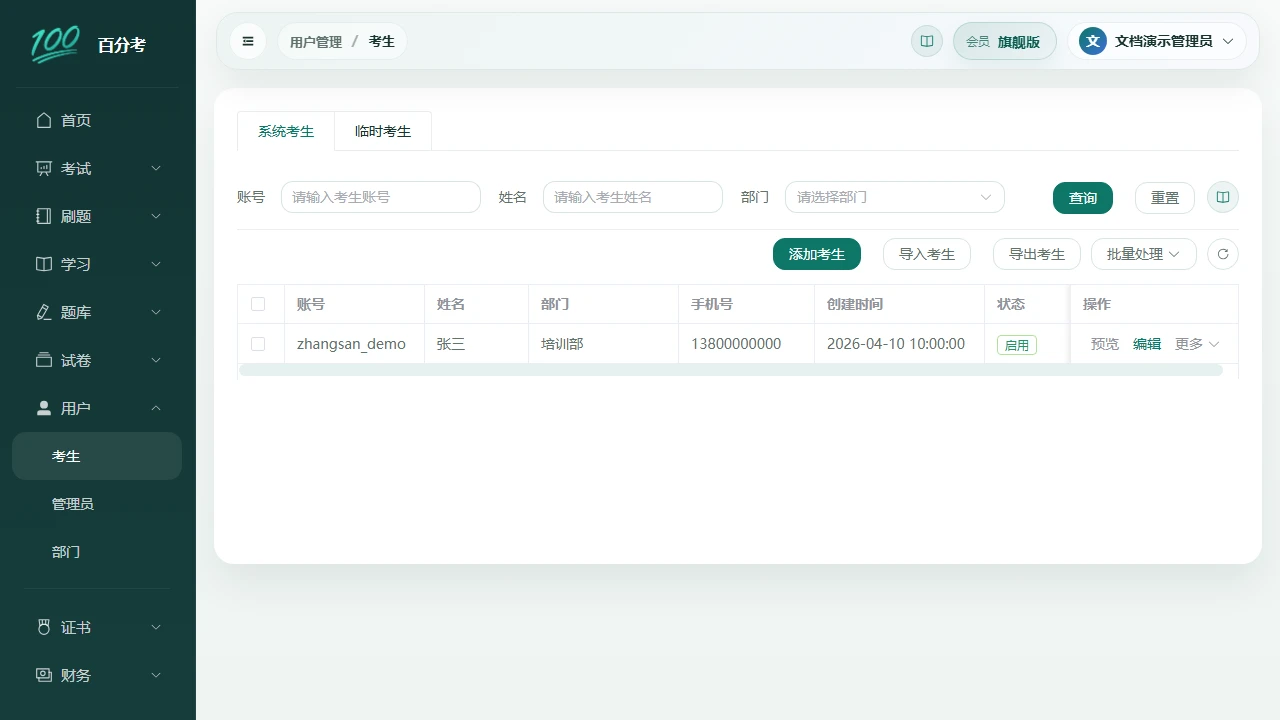Go to 首页 in sidebar
This screenshot has width=1280, height=720.
coord(97,120)
